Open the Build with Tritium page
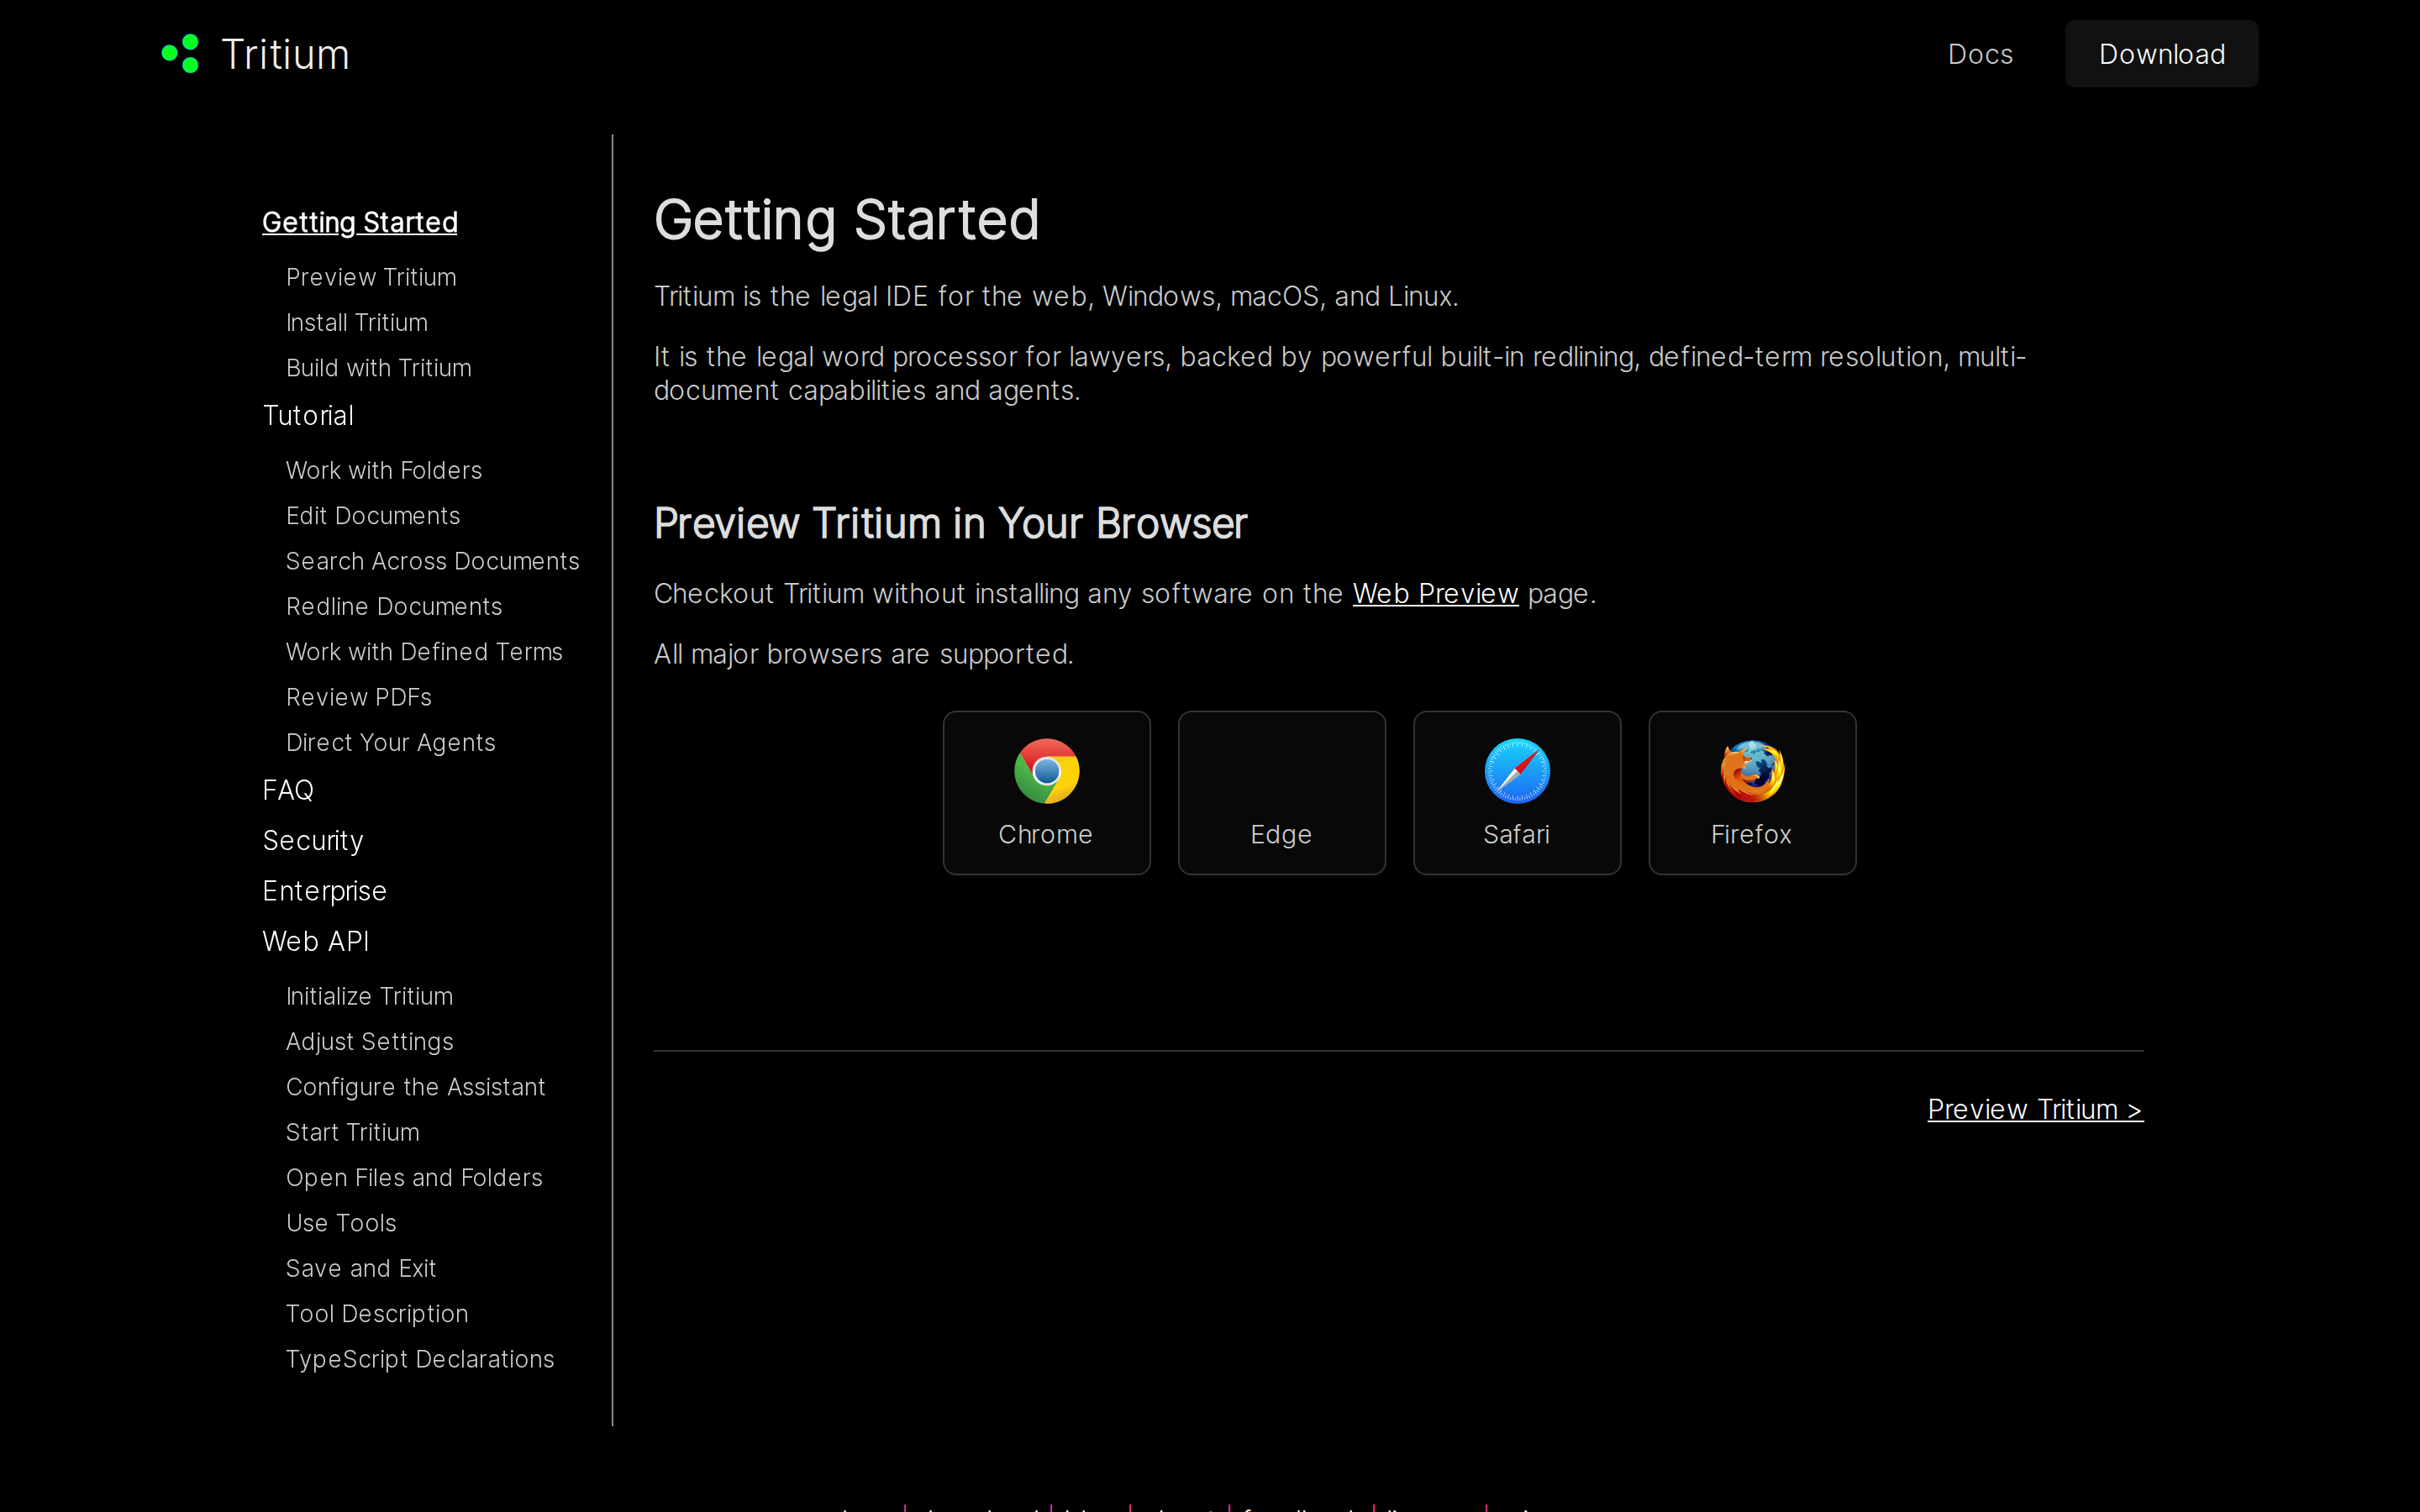Viewport: 2420px width, 1512px height. coord(379,368)
